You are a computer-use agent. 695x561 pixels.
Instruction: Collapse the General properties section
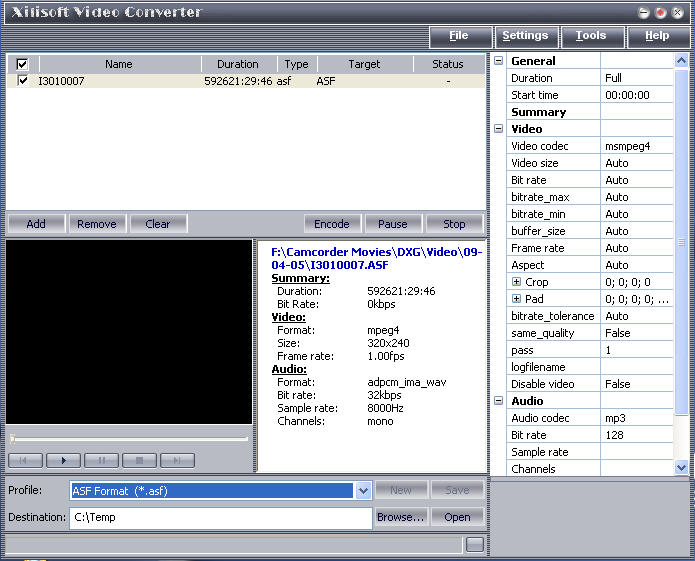(x=499, y=61)
